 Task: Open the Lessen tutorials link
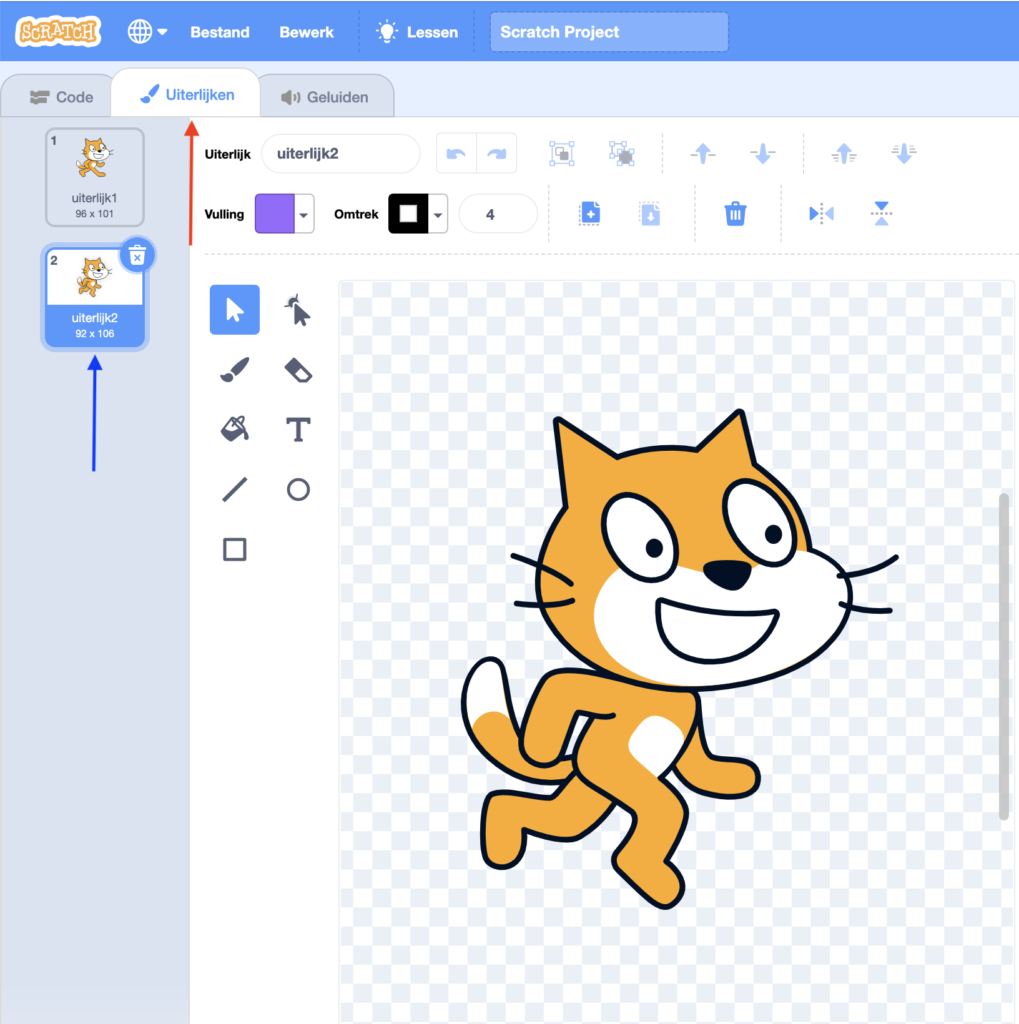pos(417,32)
